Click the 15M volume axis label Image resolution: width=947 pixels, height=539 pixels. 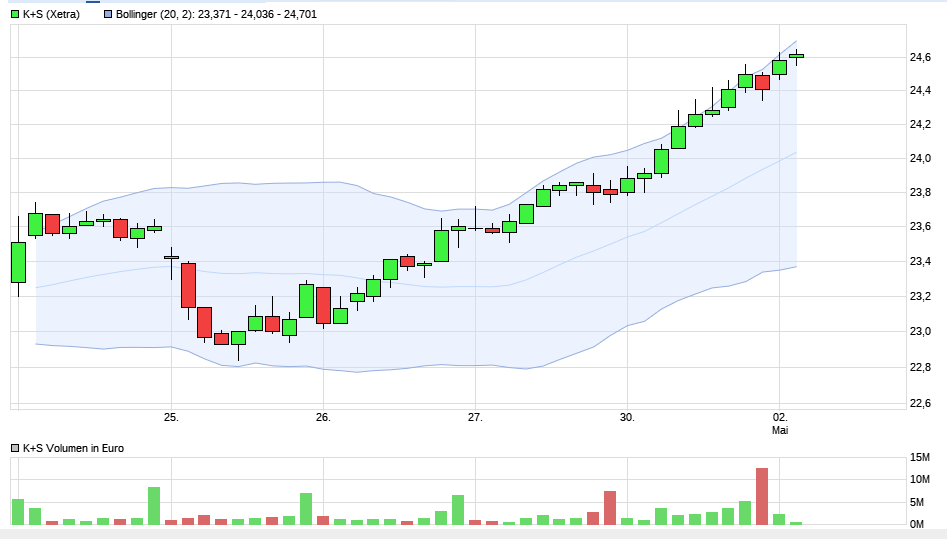[920, 457]
